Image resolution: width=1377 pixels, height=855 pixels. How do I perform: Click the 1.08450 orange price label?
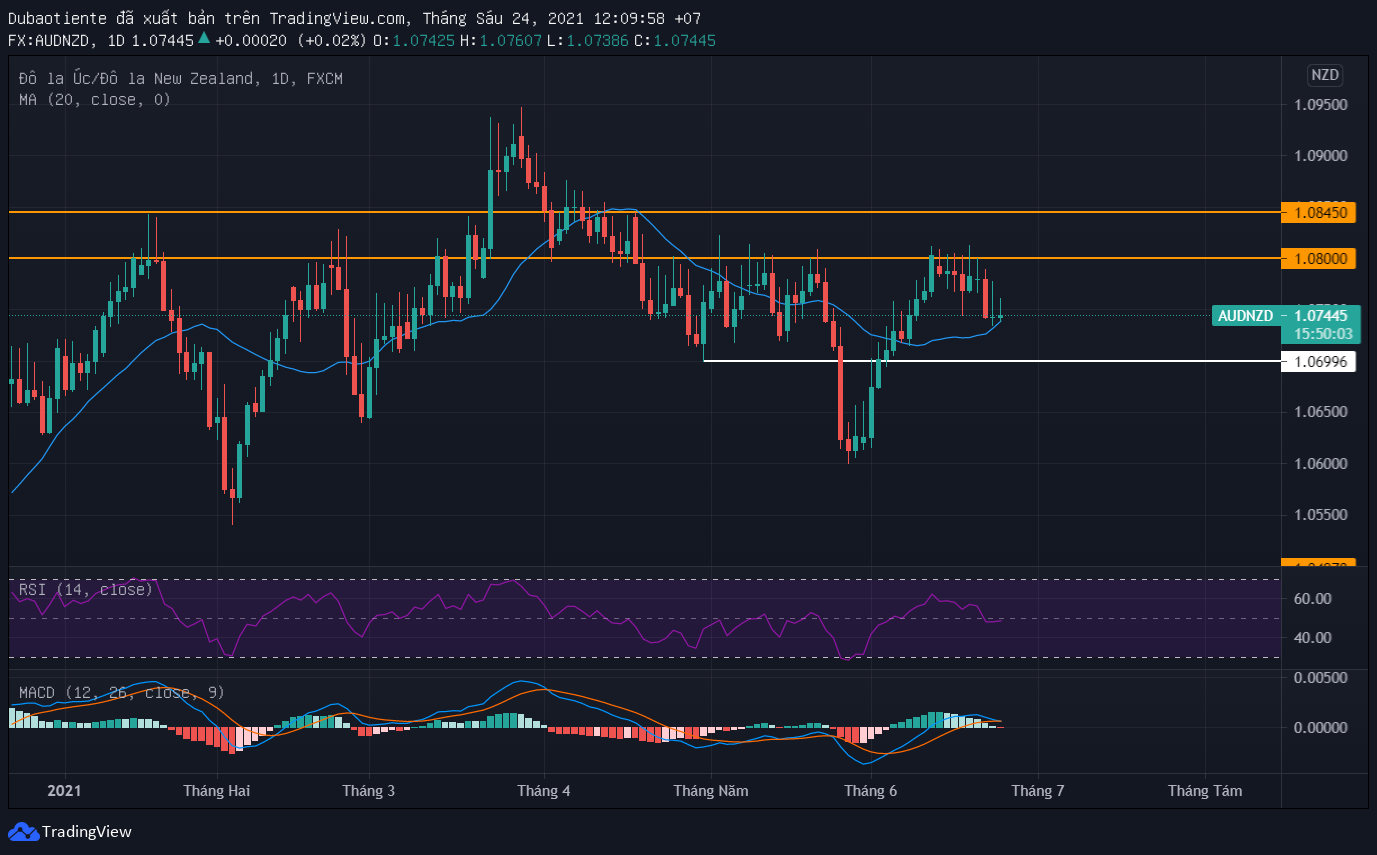pos(1319,212)
